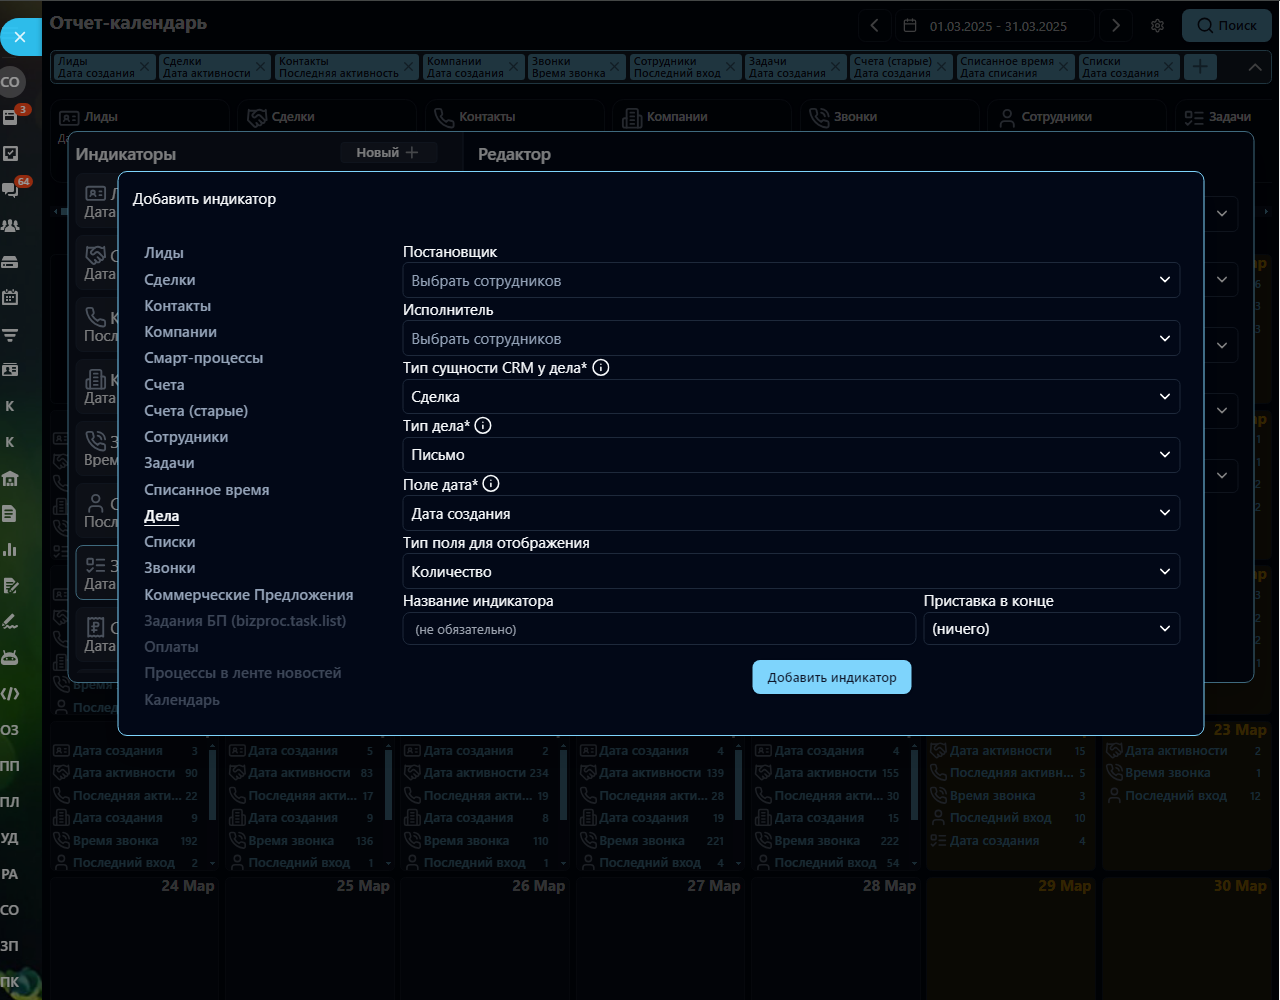Choose Коммерческие Предложения entity

point(248,595)
